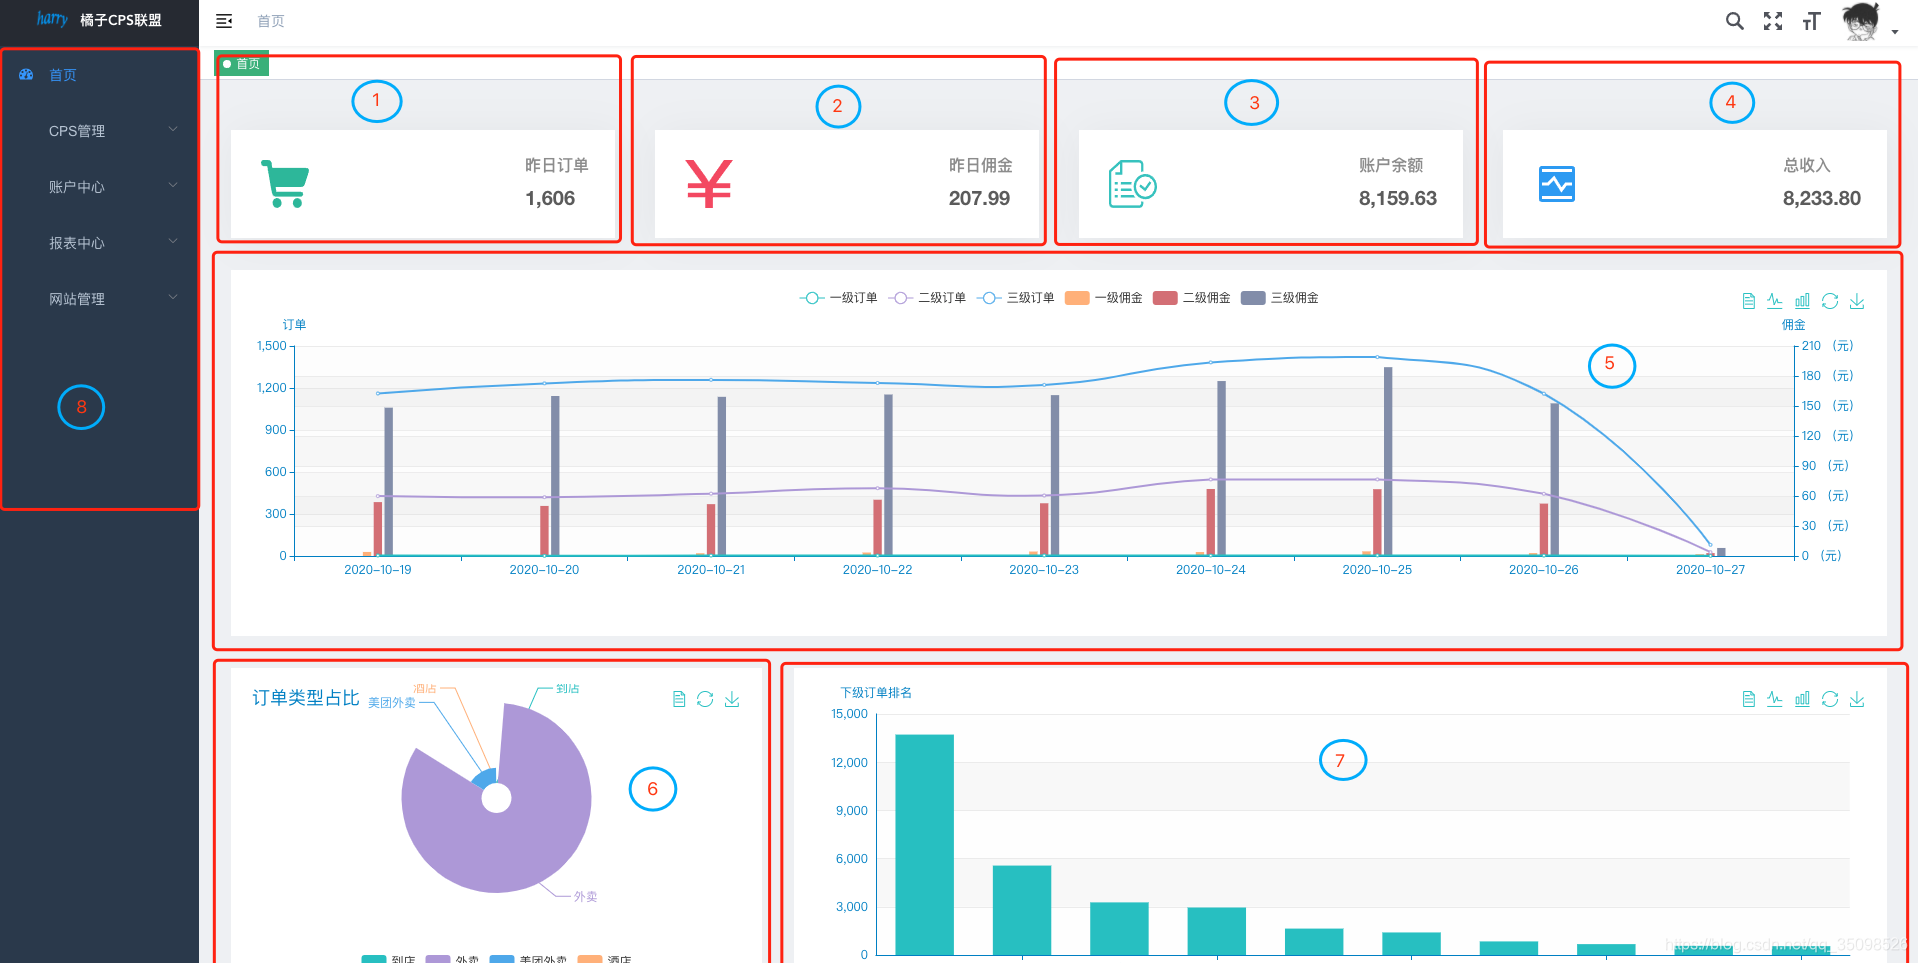The height and width of the screenshot is (963, 1918).
Task: Switch 下级订单排名 chart to line type
Action: pyautogui.click(x=1775, y=699)
